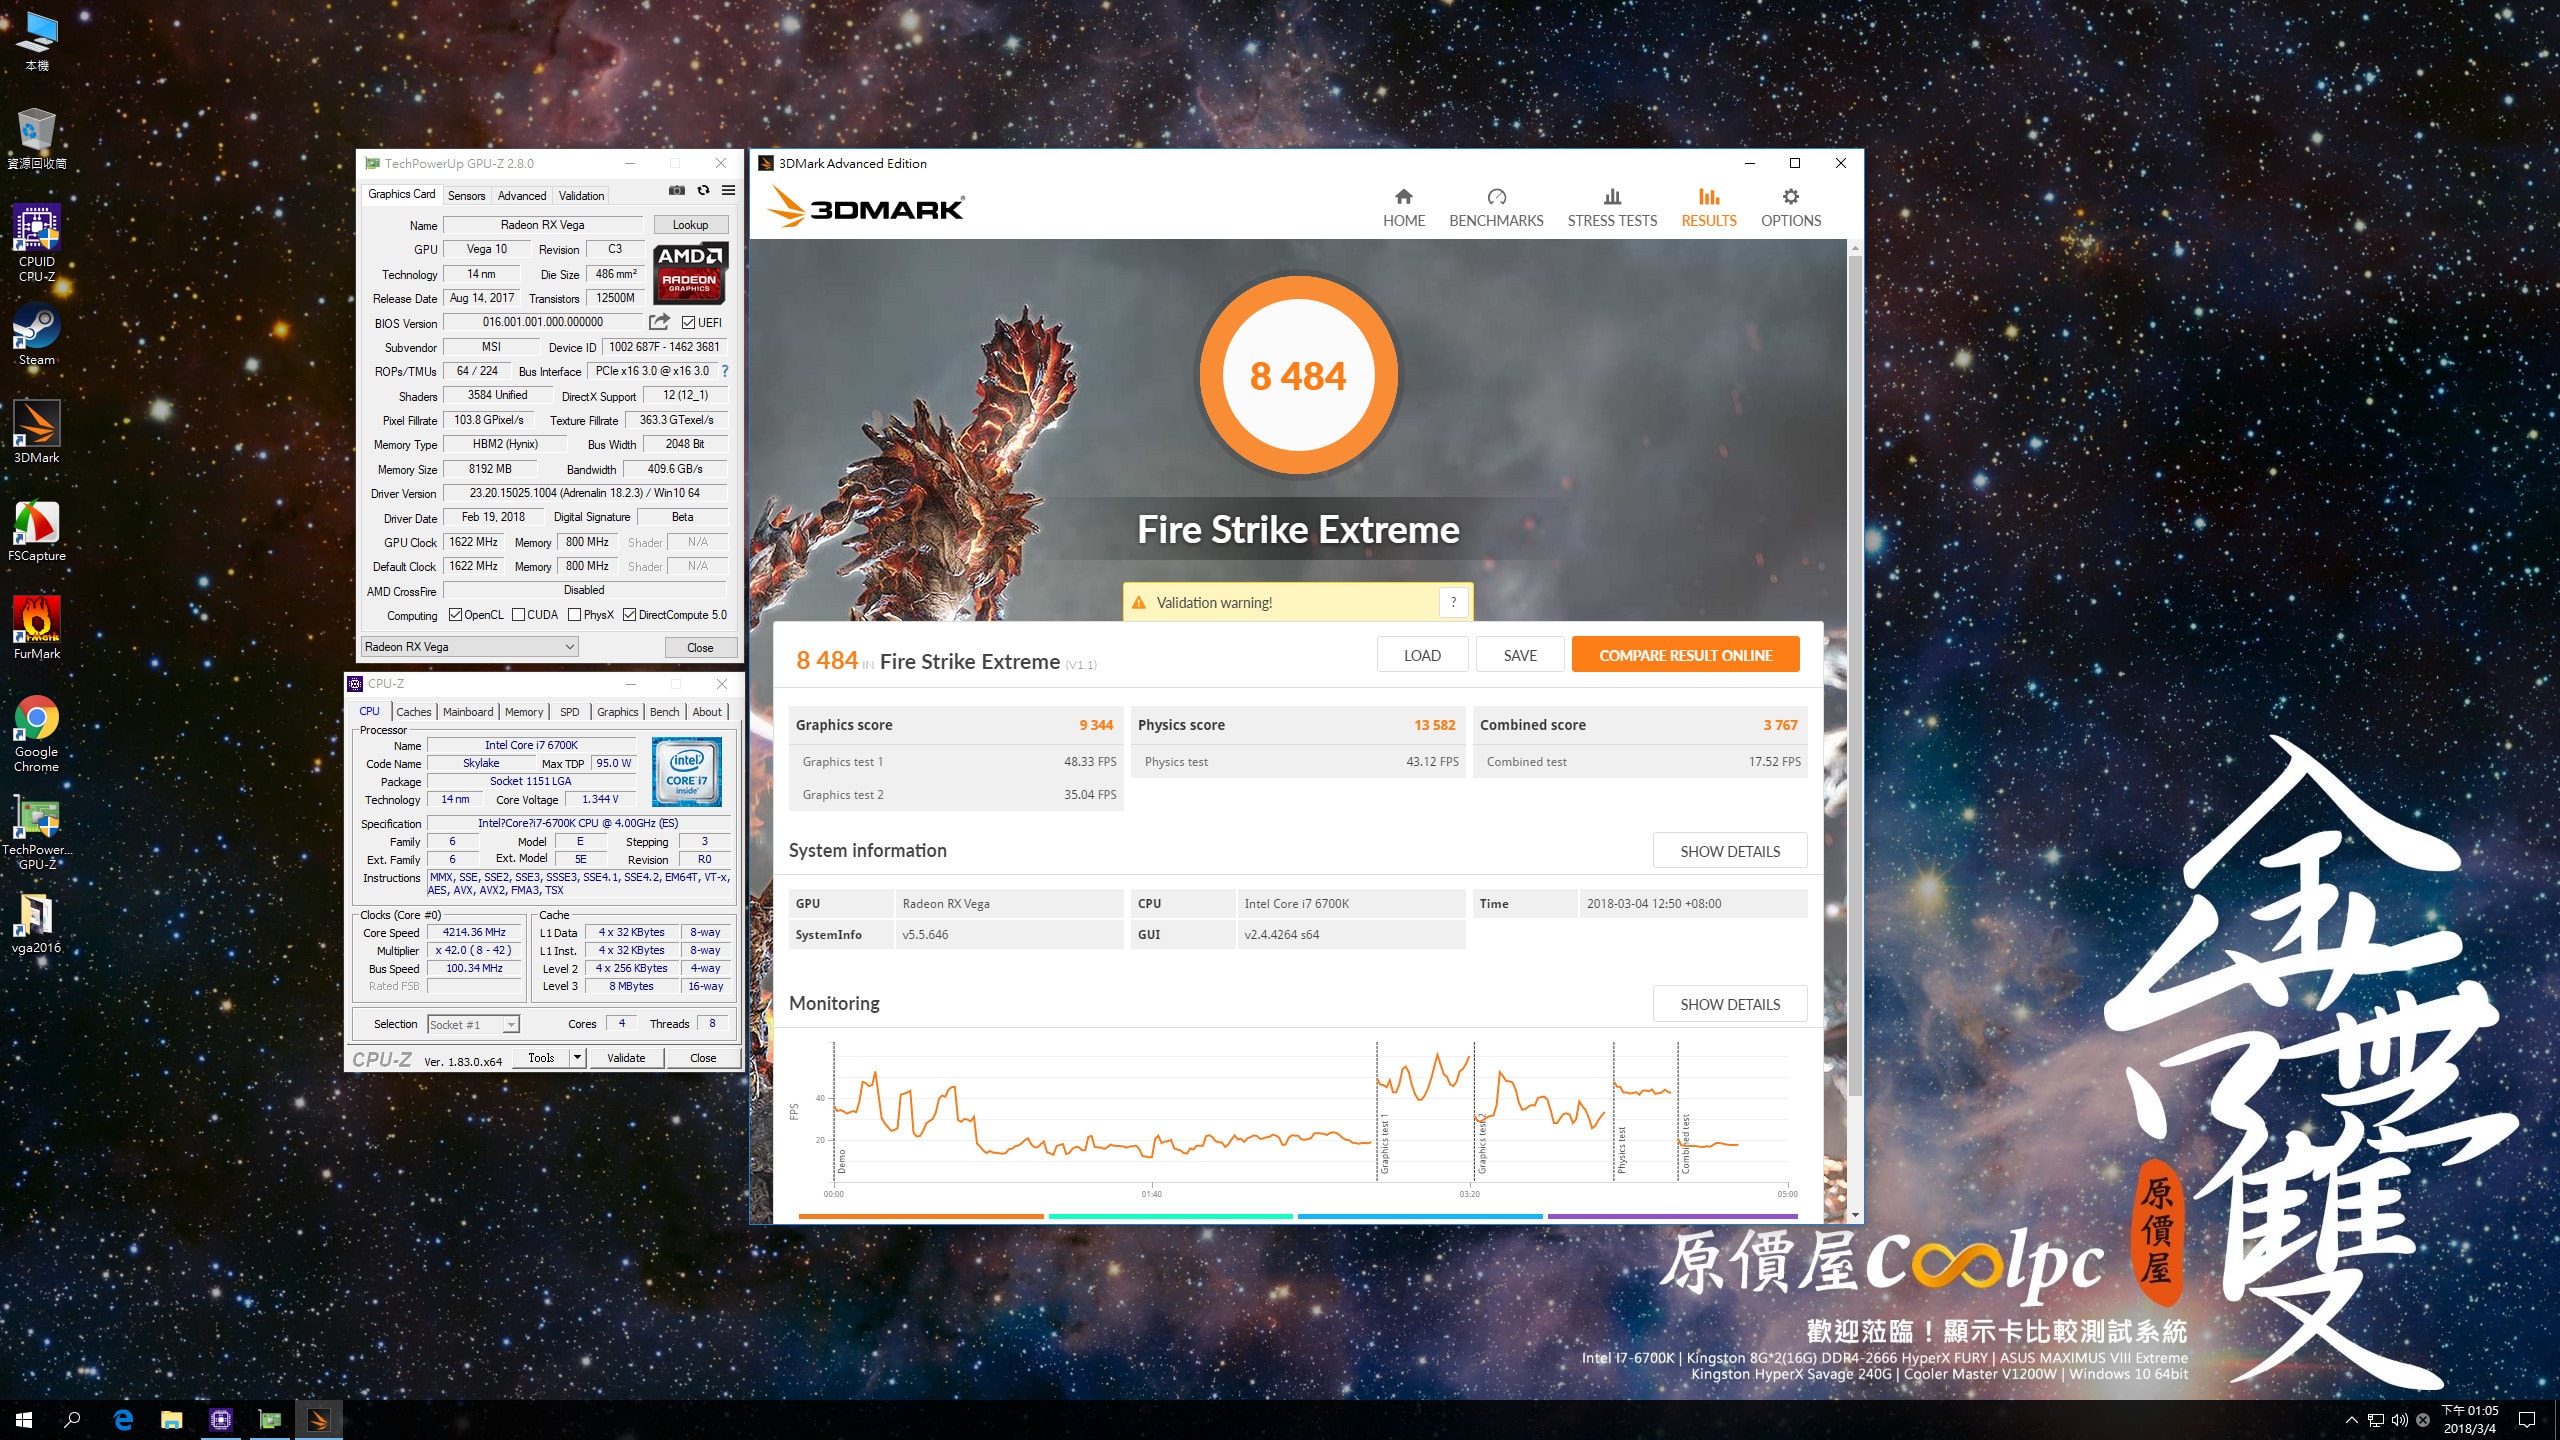2560x1440 pixels.
Task: Click the Validation warning banner
Action: point(1297,602)
